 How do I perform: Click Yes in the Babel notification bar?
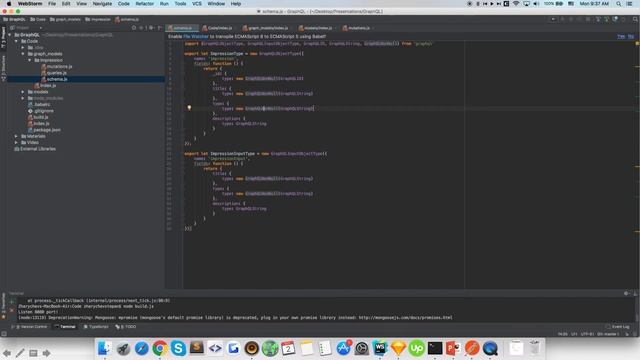click(621, 37)
